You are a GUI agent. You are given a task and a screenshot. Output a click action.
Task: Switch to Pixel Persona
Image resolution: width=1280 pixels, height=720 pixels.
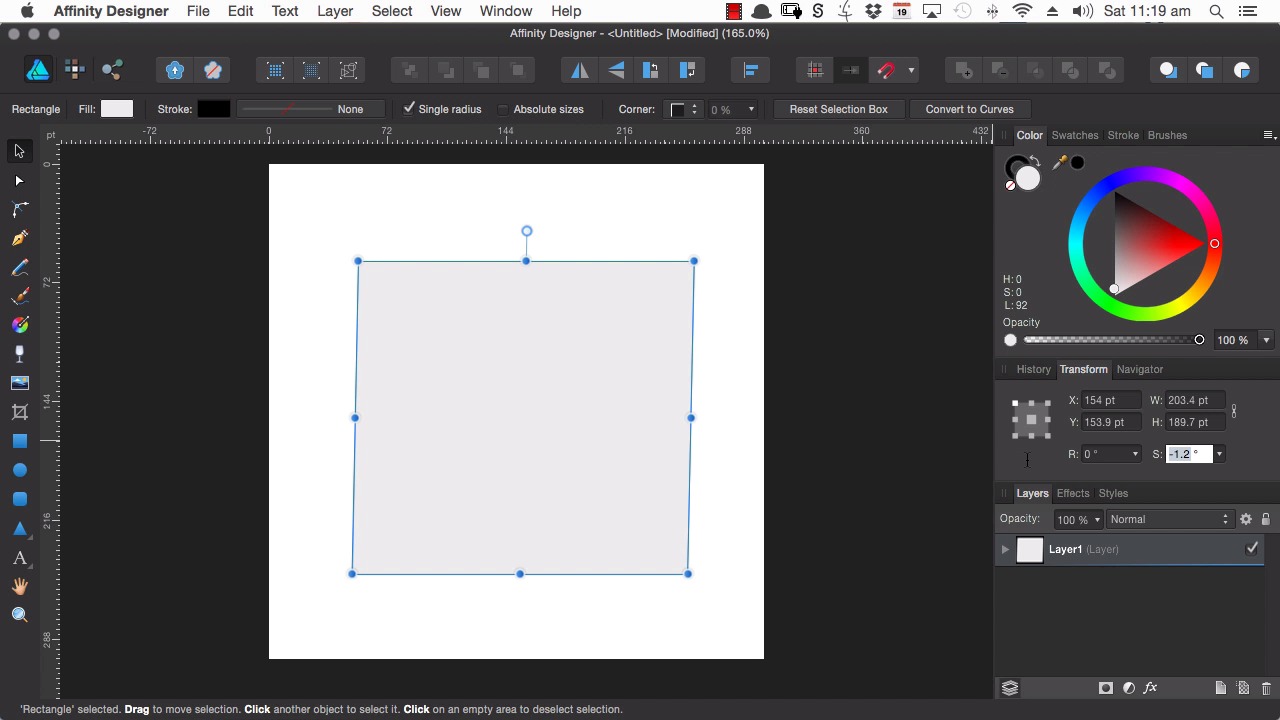tap(75, 70)
